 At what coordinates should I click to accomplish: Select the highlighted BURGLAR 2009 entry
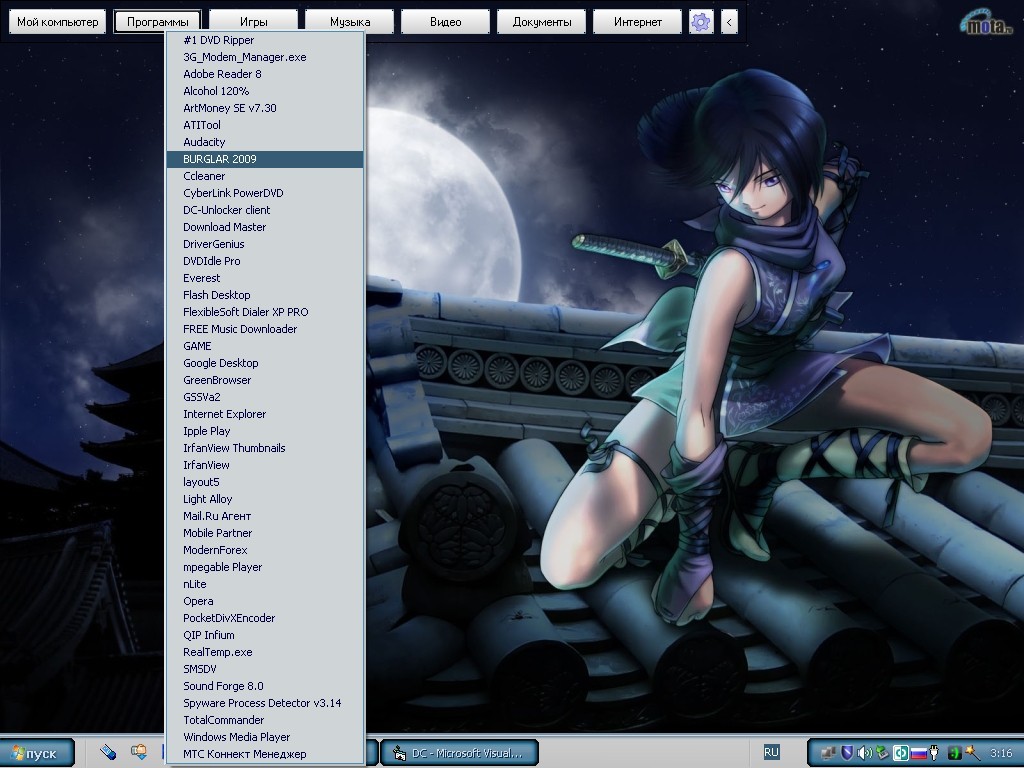point(265,159)
